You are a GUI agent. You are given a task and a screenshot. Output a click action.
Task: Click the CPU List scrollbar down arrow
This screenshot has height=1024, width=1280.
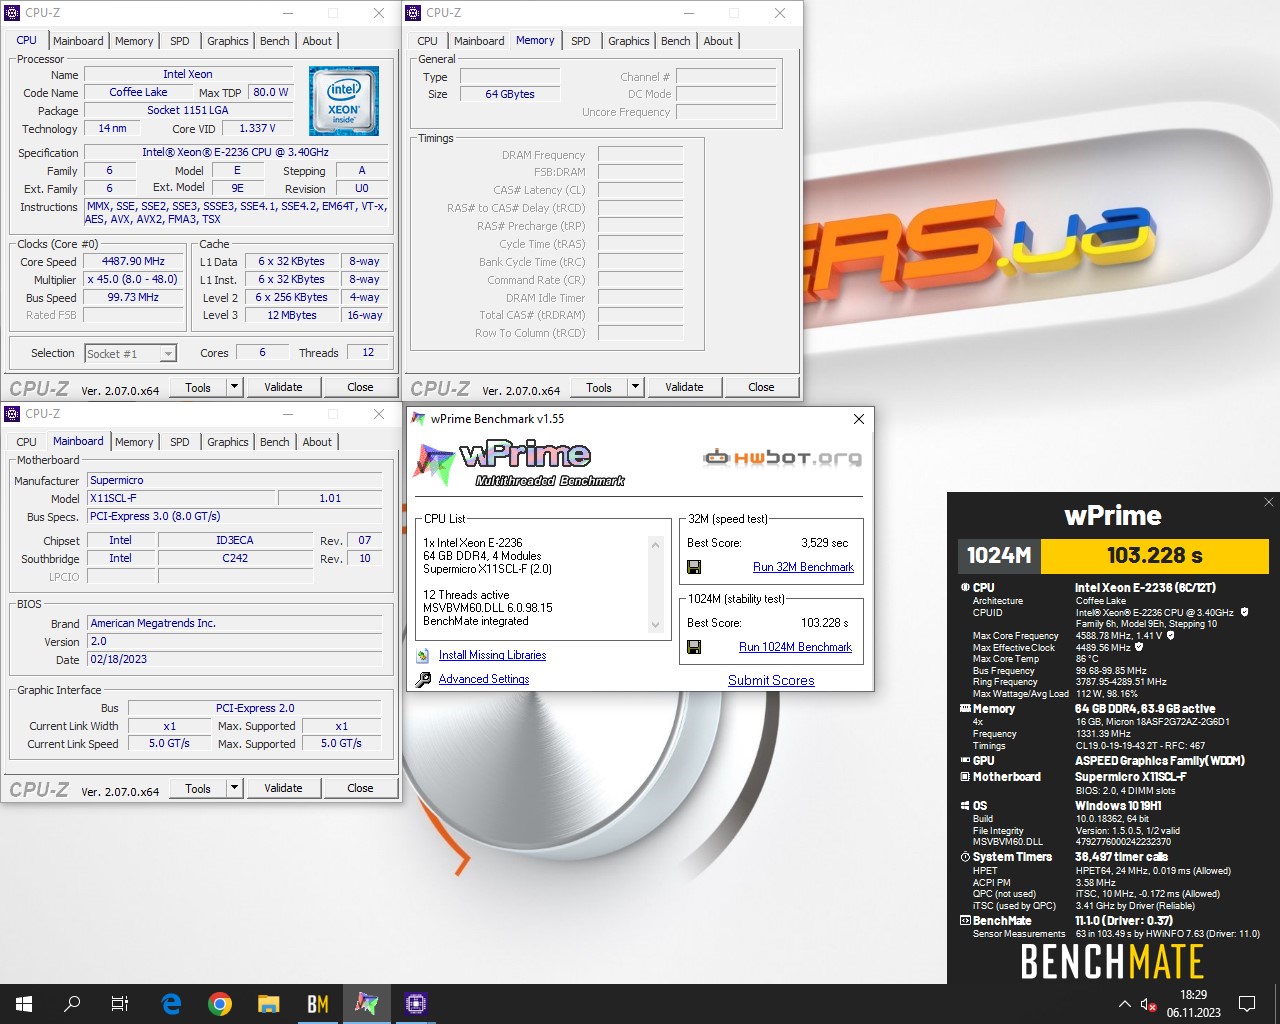pos(656,625)
